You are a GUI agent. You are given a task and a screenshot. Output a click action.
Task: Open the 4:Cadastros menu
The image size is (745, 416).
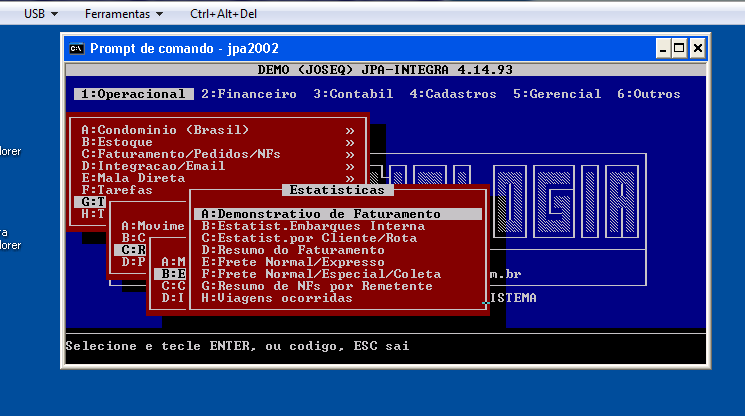[453, 94]
